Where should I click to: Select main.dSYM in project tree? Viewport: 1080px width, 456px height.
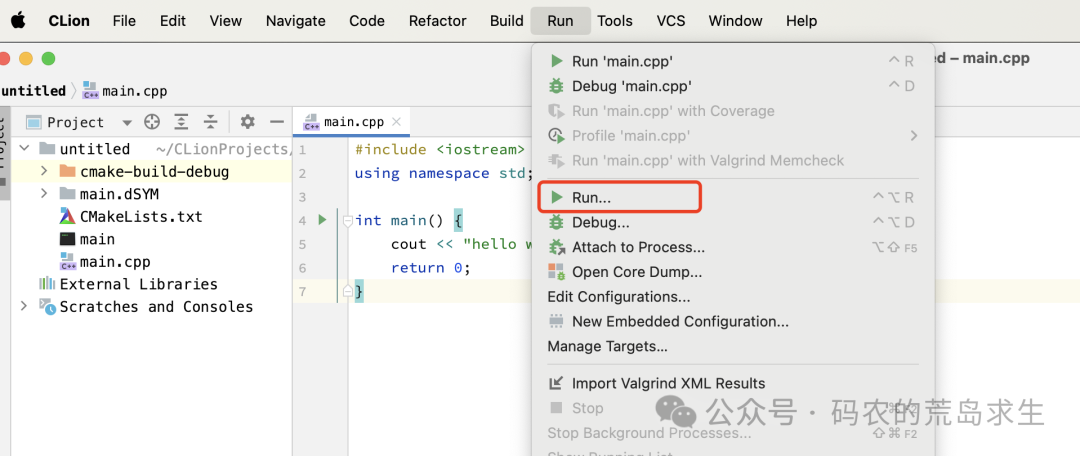click(x=119, y=194)
